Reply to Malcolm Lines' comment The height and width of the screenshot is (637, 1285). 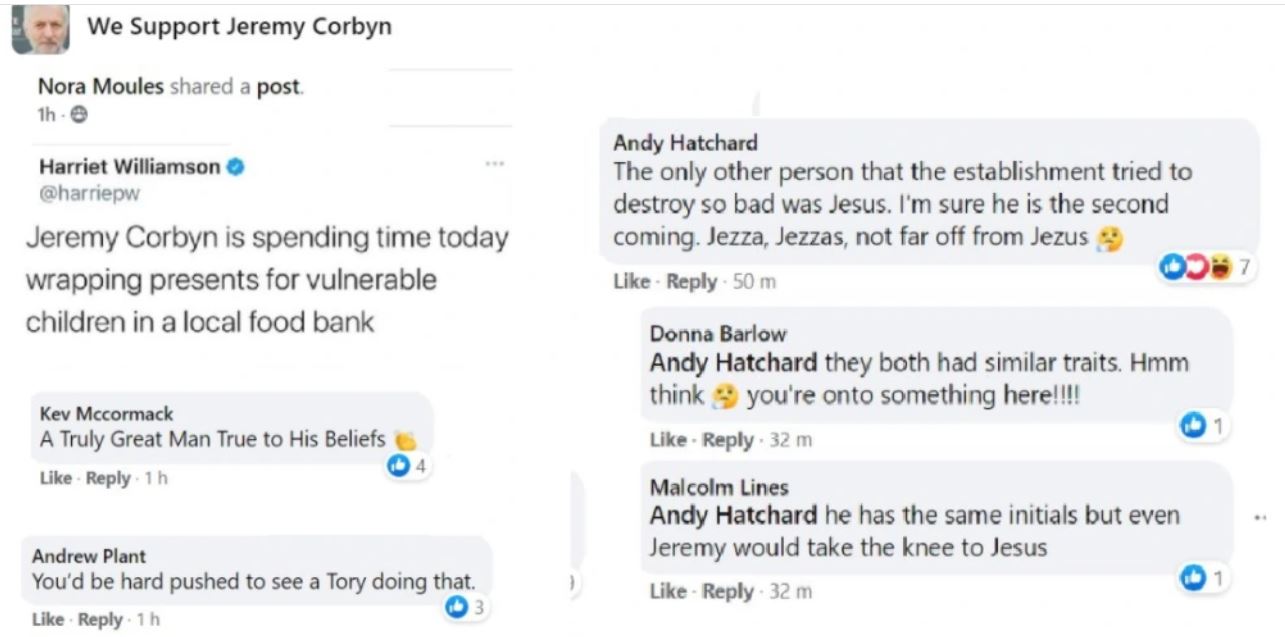(727, 591)
